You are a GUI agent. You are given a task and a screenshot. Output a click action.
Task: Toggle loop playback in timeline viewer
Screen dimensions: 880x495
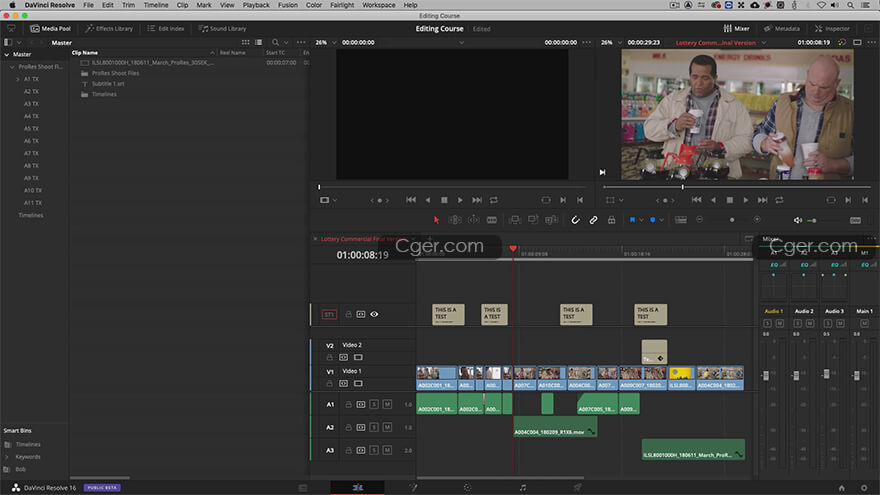tap(779, 200)
